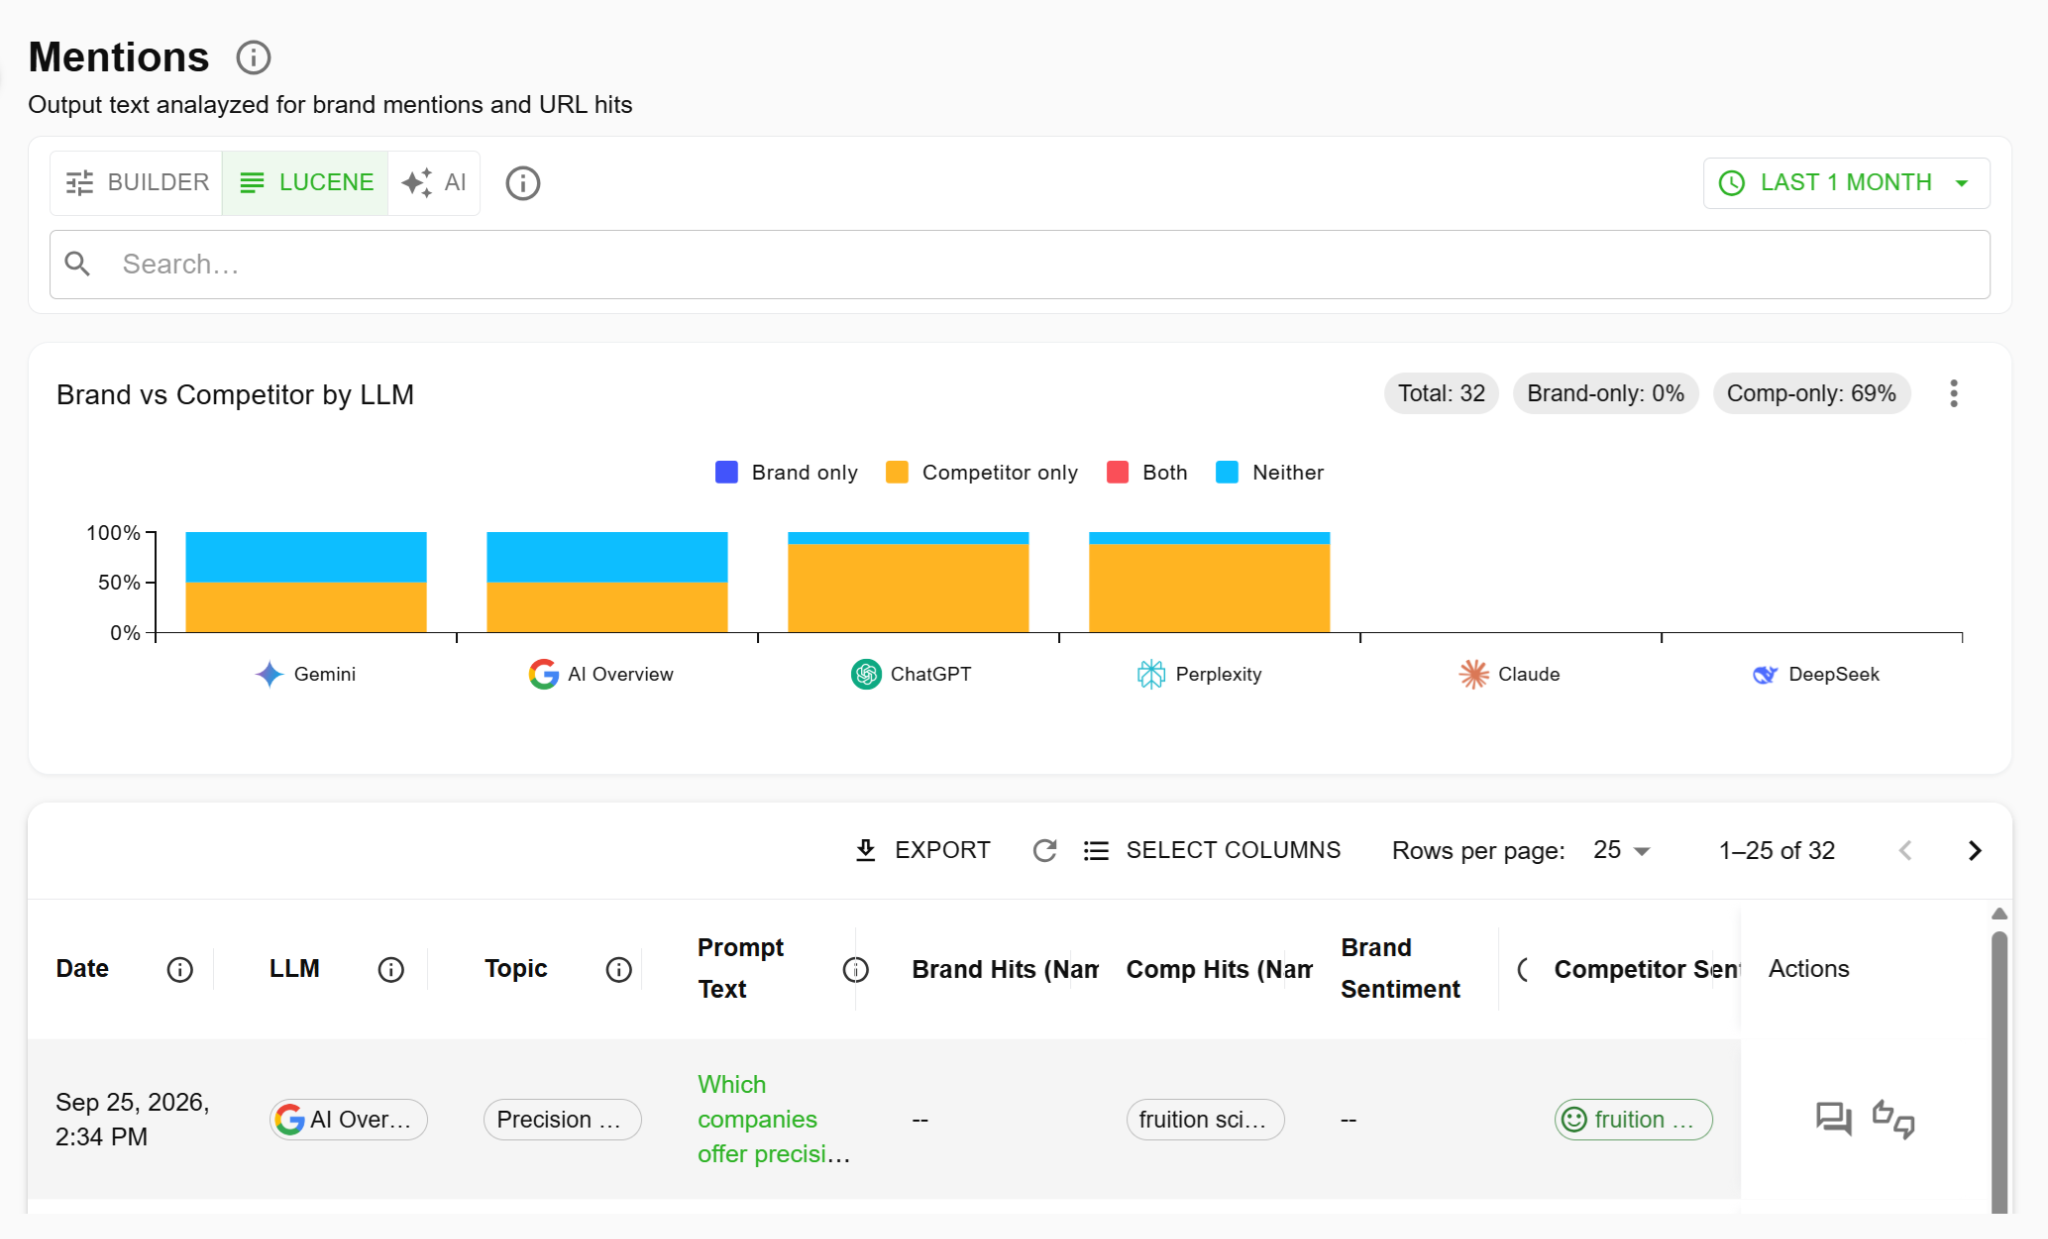Click the ChatGPT icon on chart axis

coord(866,674)
